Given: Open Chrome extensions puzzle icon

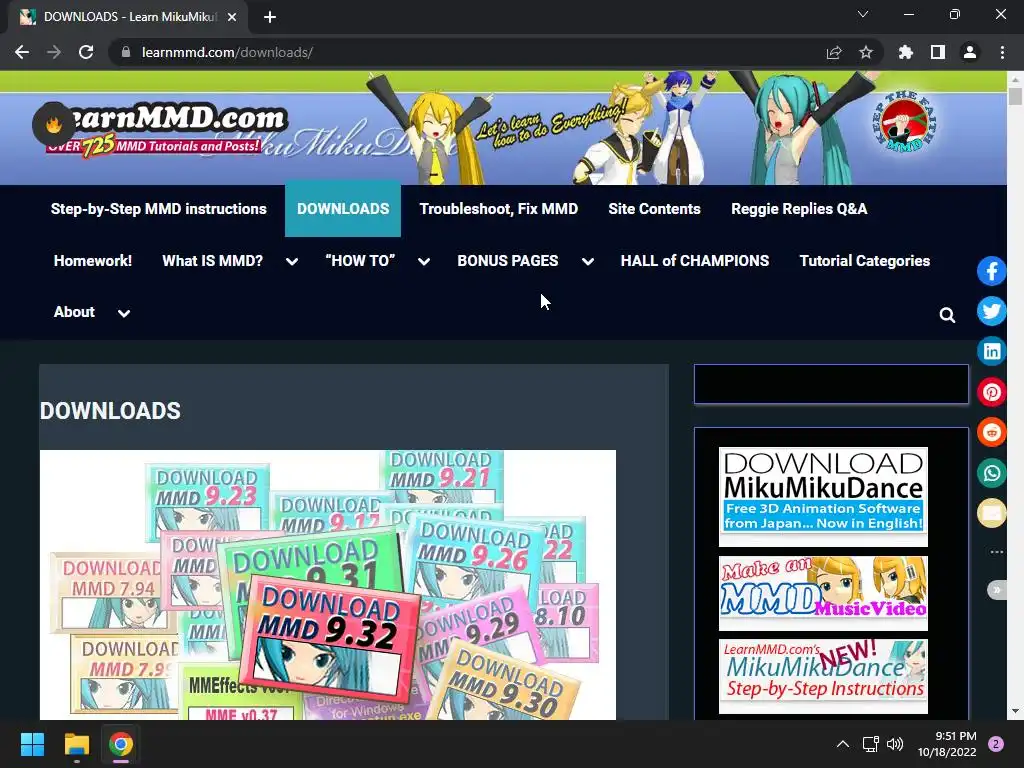Looking at the screenshot, I should click(906, 52).
